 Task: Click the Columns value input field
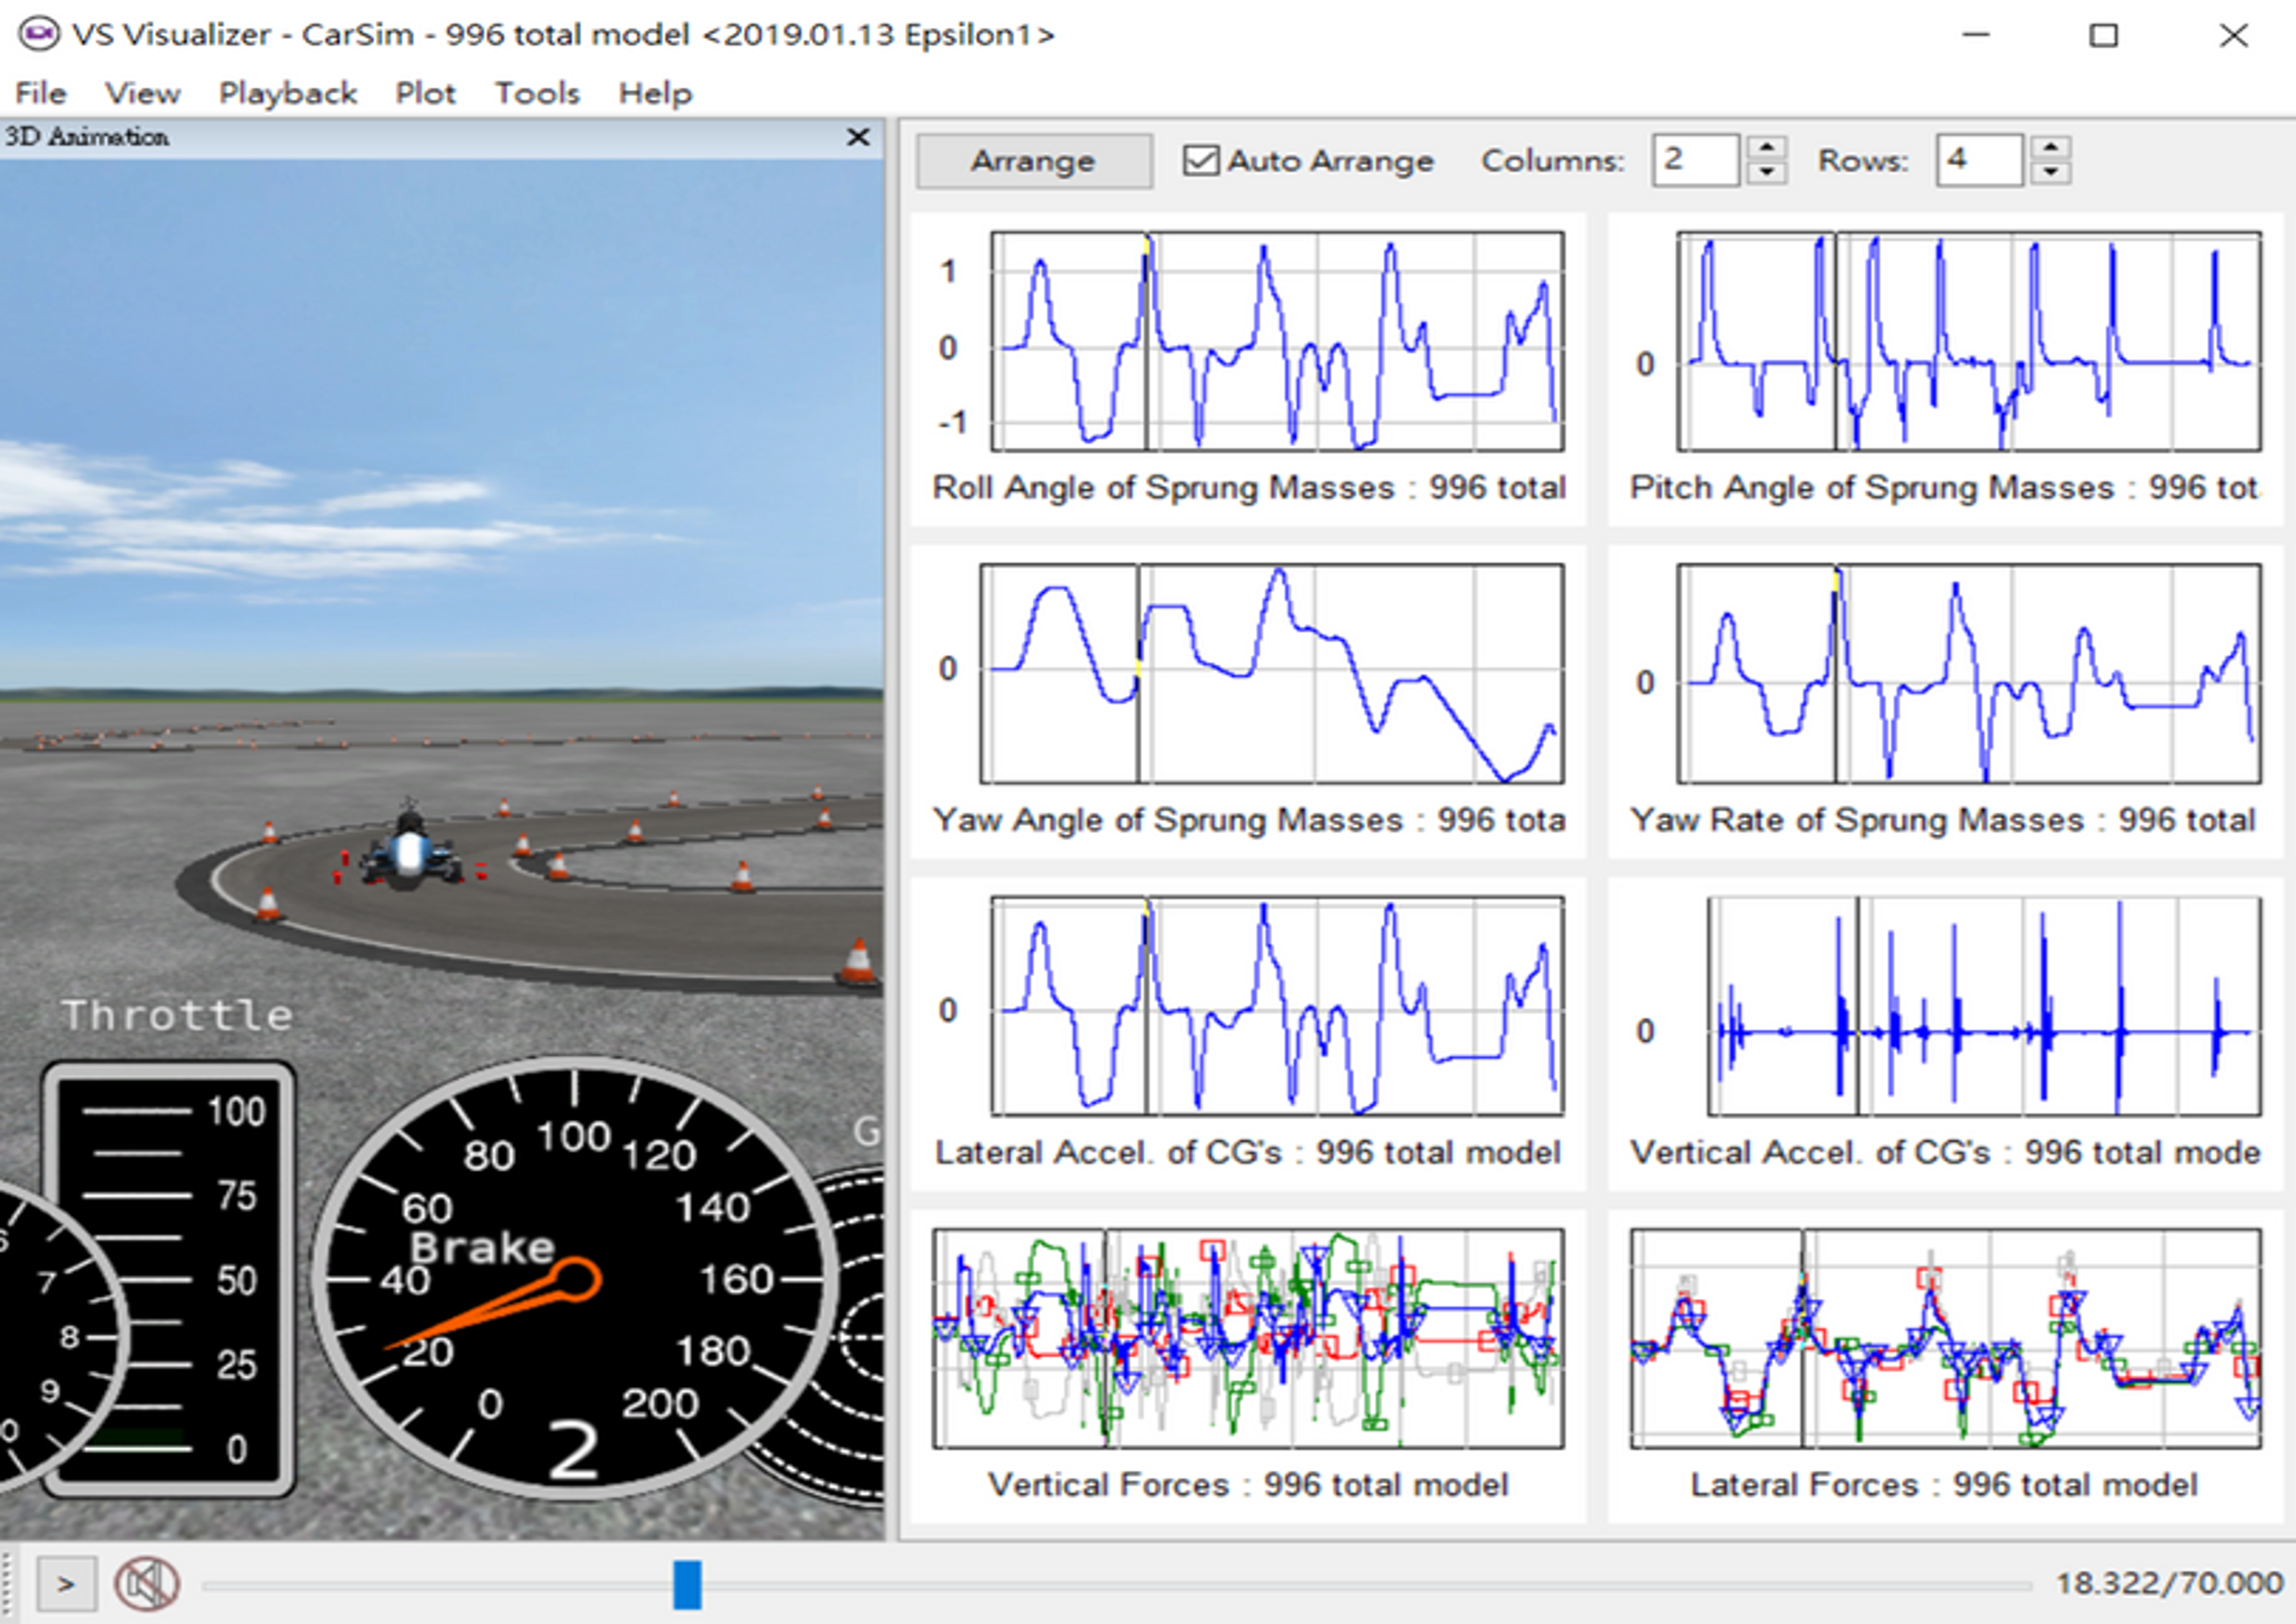1695,160
